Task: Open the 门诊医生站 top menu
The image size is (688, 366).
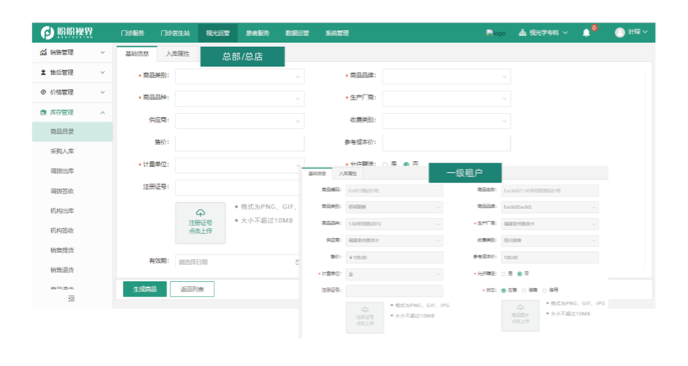Action: click(x=175, y=33)
